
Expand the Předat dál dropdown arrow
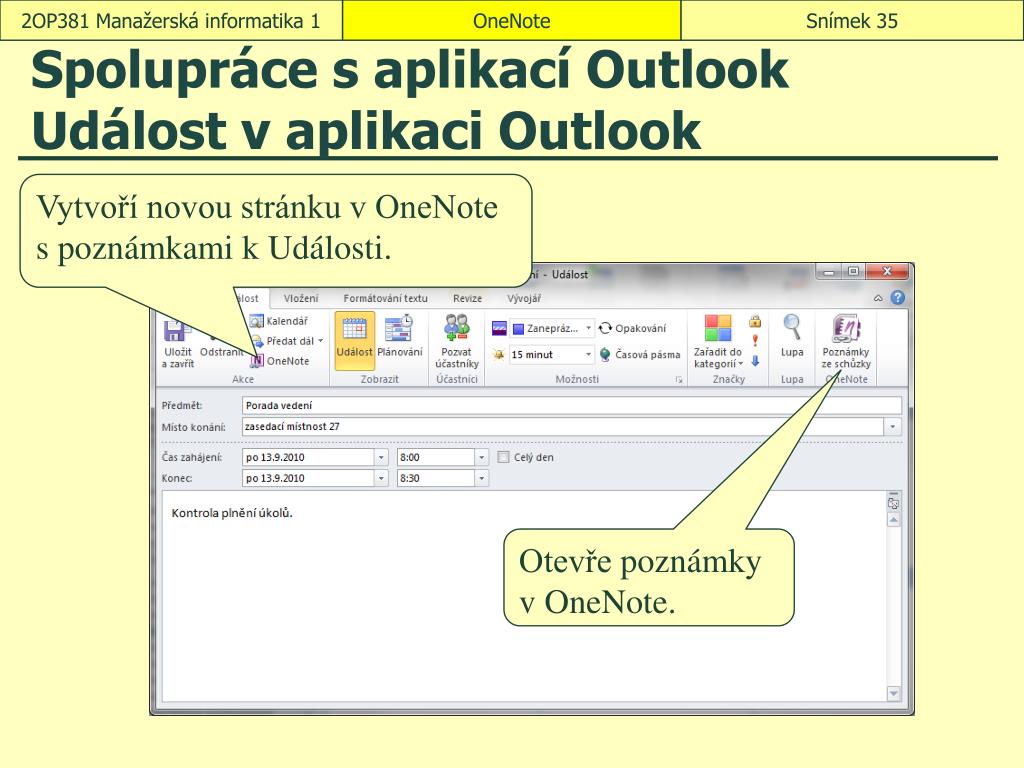pos(321,341)
